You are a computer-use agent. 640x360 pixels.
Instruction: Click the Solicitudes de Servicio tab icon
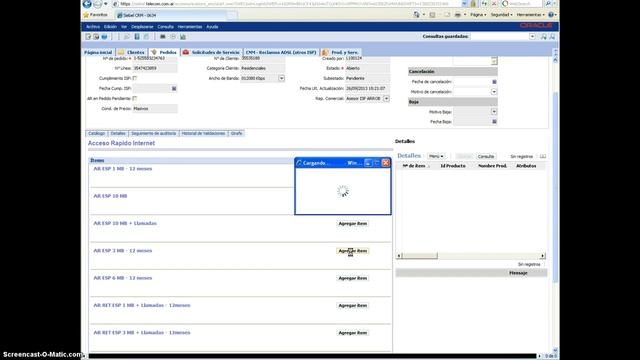(x=186, y=52)
